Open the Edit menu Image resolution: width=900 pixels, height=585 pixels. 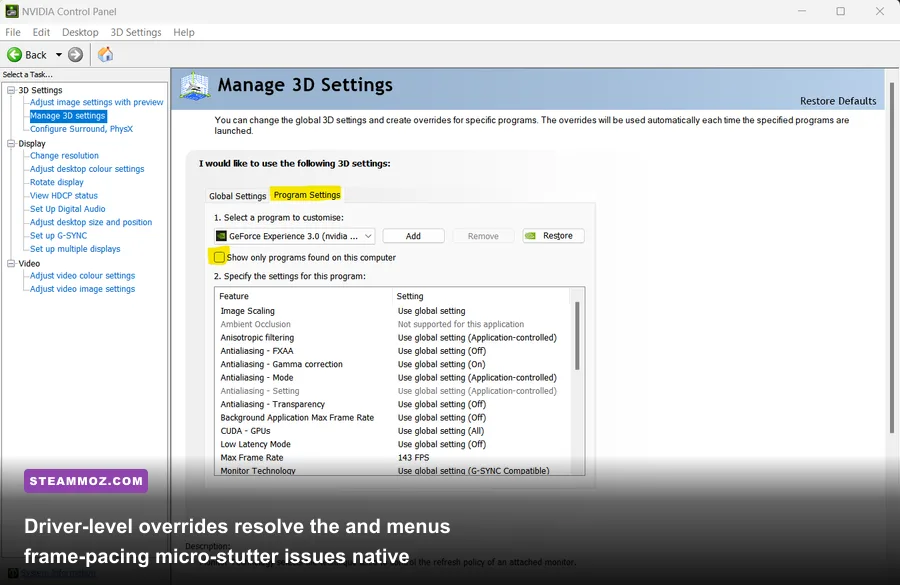(x=41, y=32)
